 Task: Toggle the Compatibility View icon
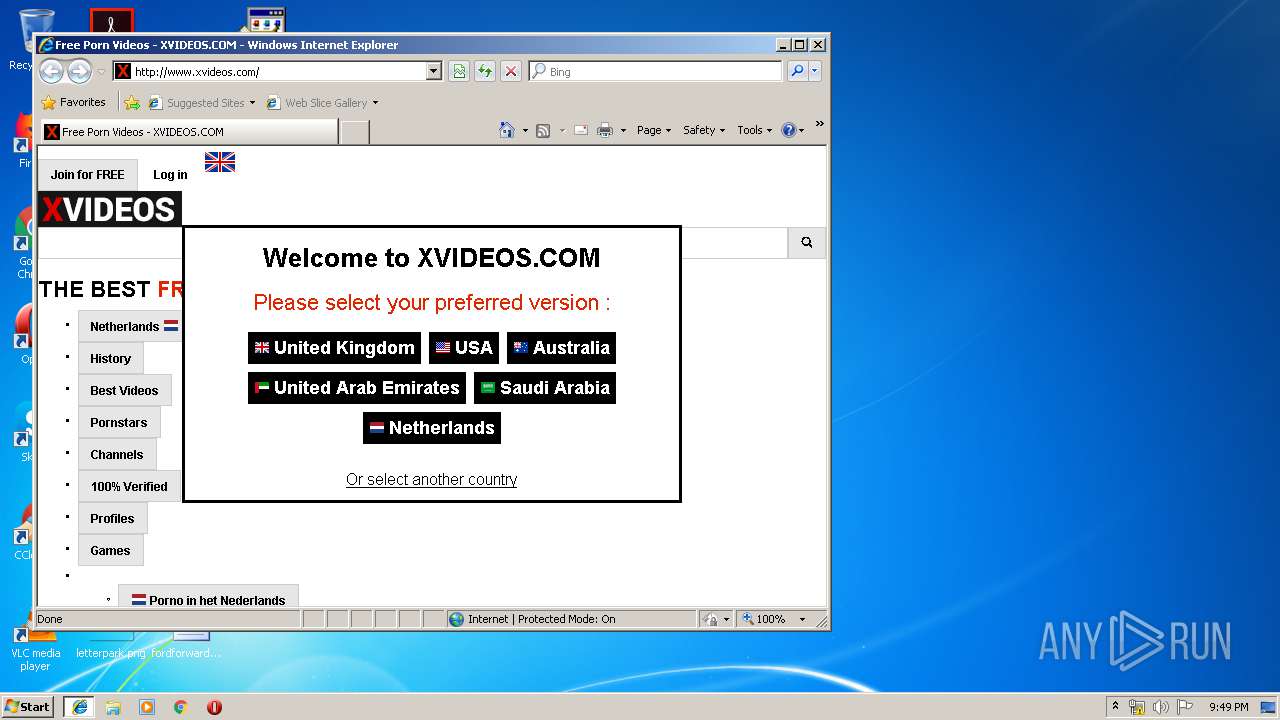pyautogui.click(x=459, y=71)
